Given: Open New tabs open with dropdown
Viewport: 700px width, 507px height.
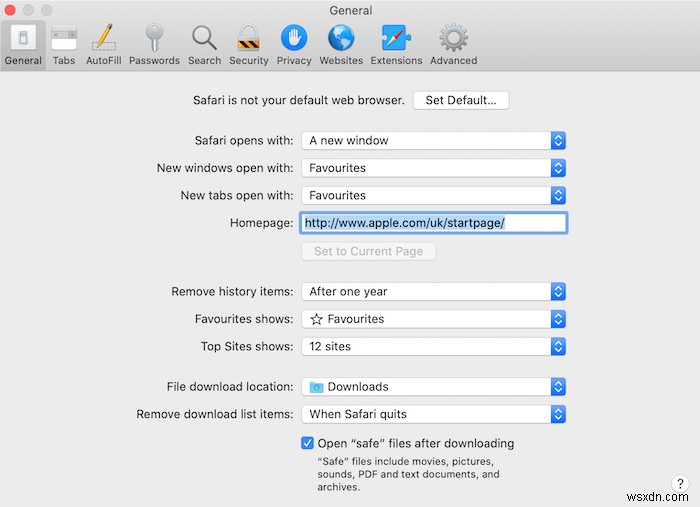Looking at the screenshot, I should (x=433, y=195).
